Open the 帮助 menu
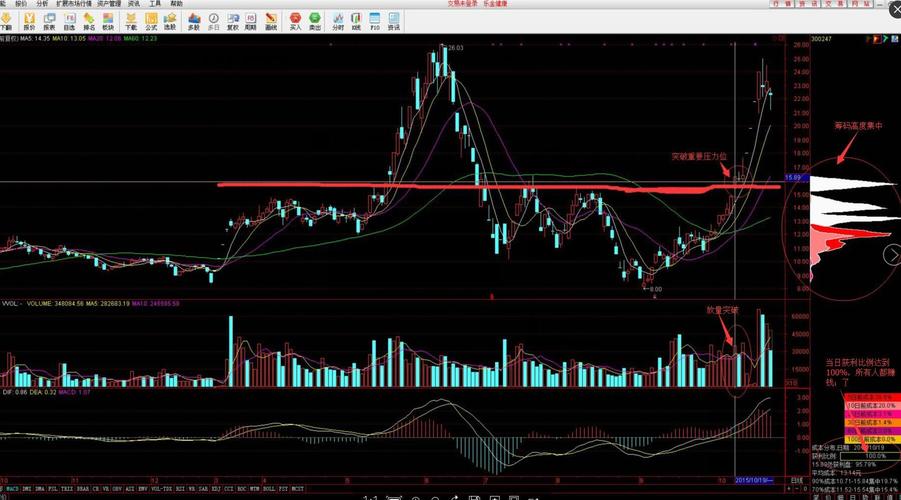 [176, 3]
